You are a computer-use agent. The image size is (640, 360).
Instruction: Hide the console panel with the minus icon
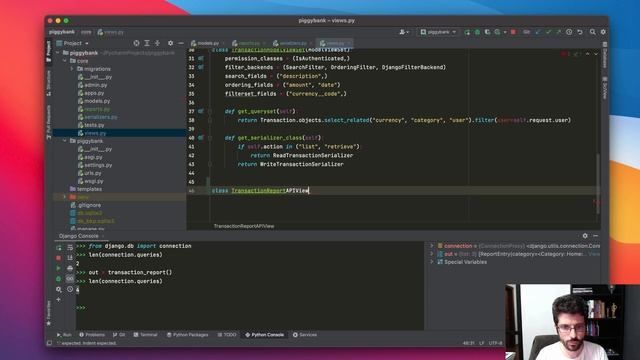click(596, 236)
